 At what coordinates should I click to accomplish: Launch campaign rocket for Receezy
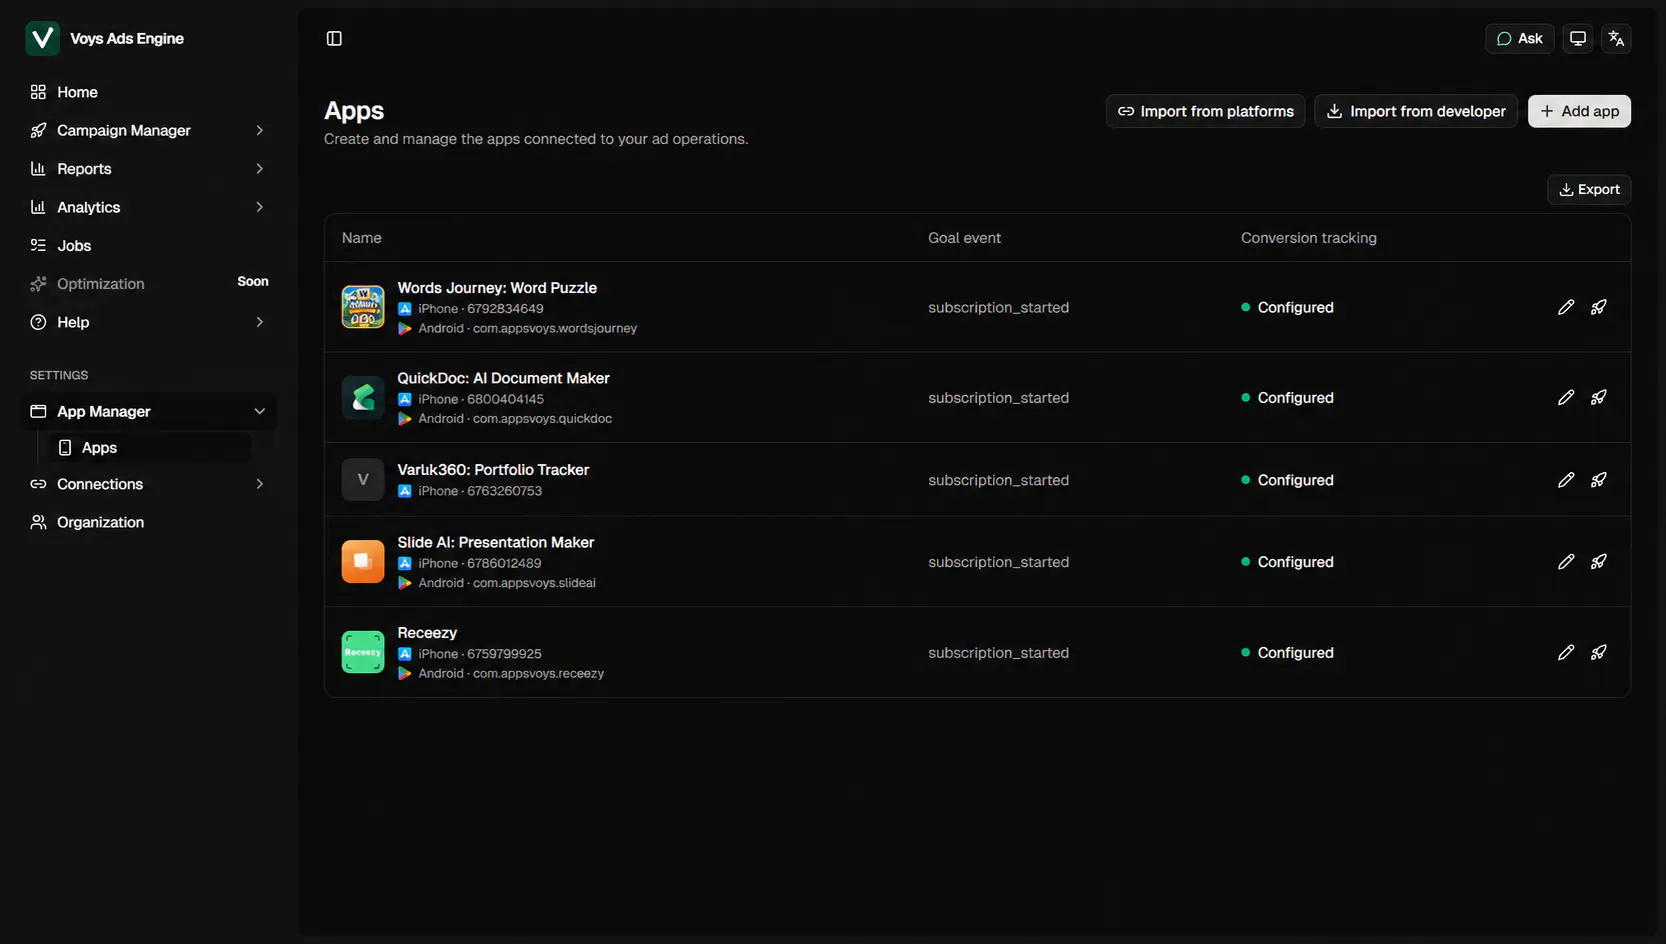click(1599, 652)
